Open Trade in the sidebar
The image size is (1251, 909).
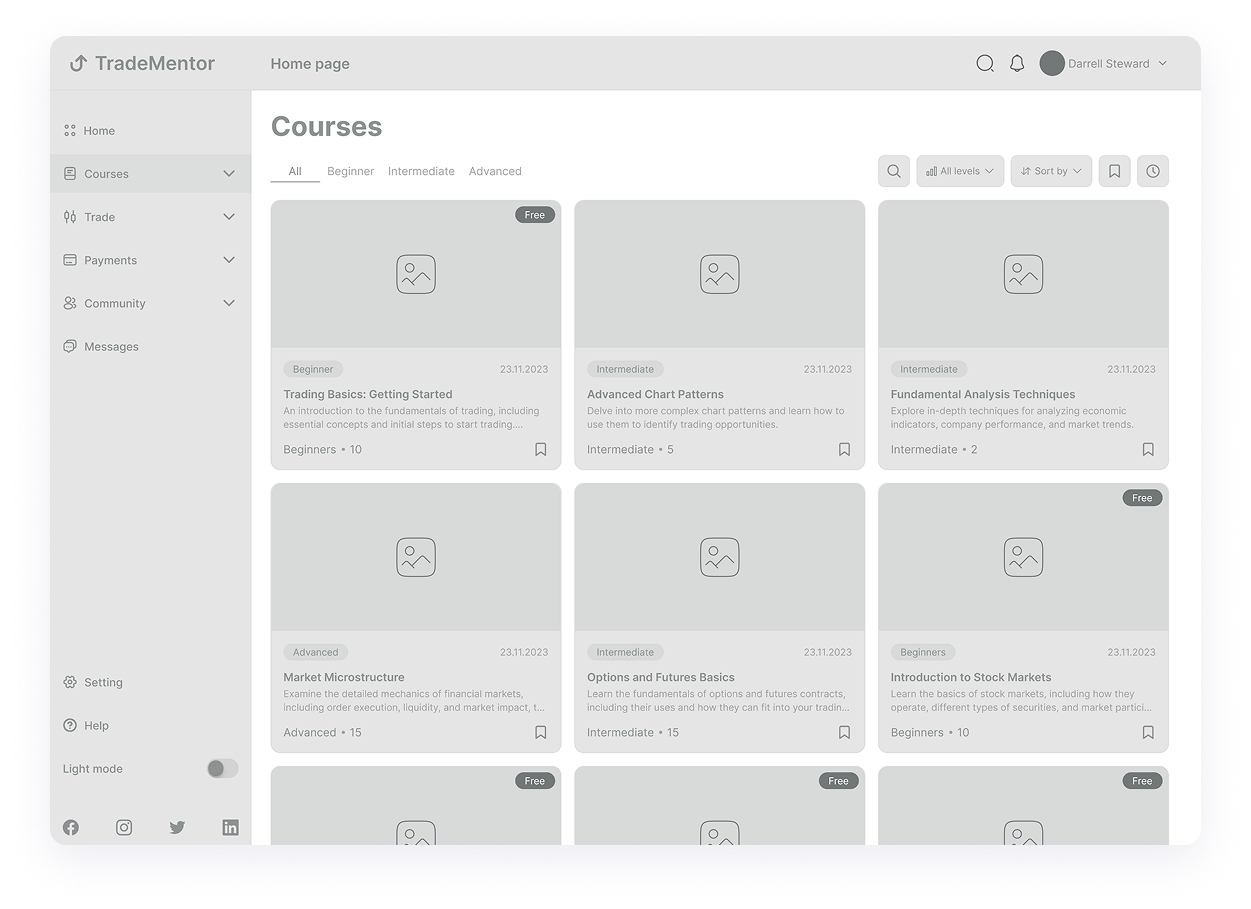click(150, 216)
